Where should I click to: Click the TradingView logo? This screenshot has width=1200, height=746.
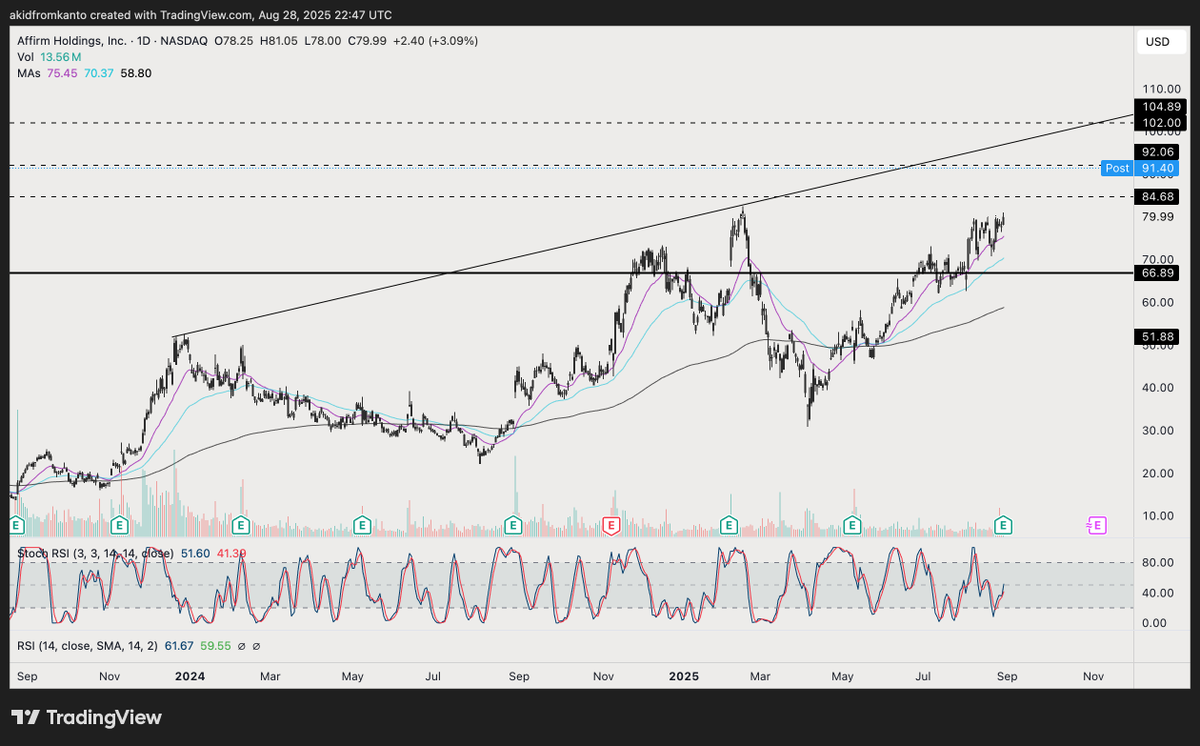coord(86,718)
